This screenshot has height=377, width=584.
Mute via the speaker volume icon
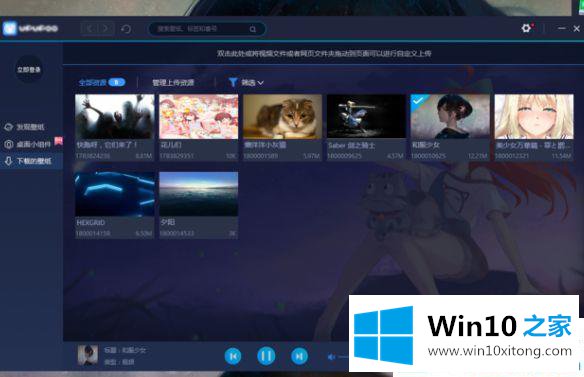click(331, 357)
